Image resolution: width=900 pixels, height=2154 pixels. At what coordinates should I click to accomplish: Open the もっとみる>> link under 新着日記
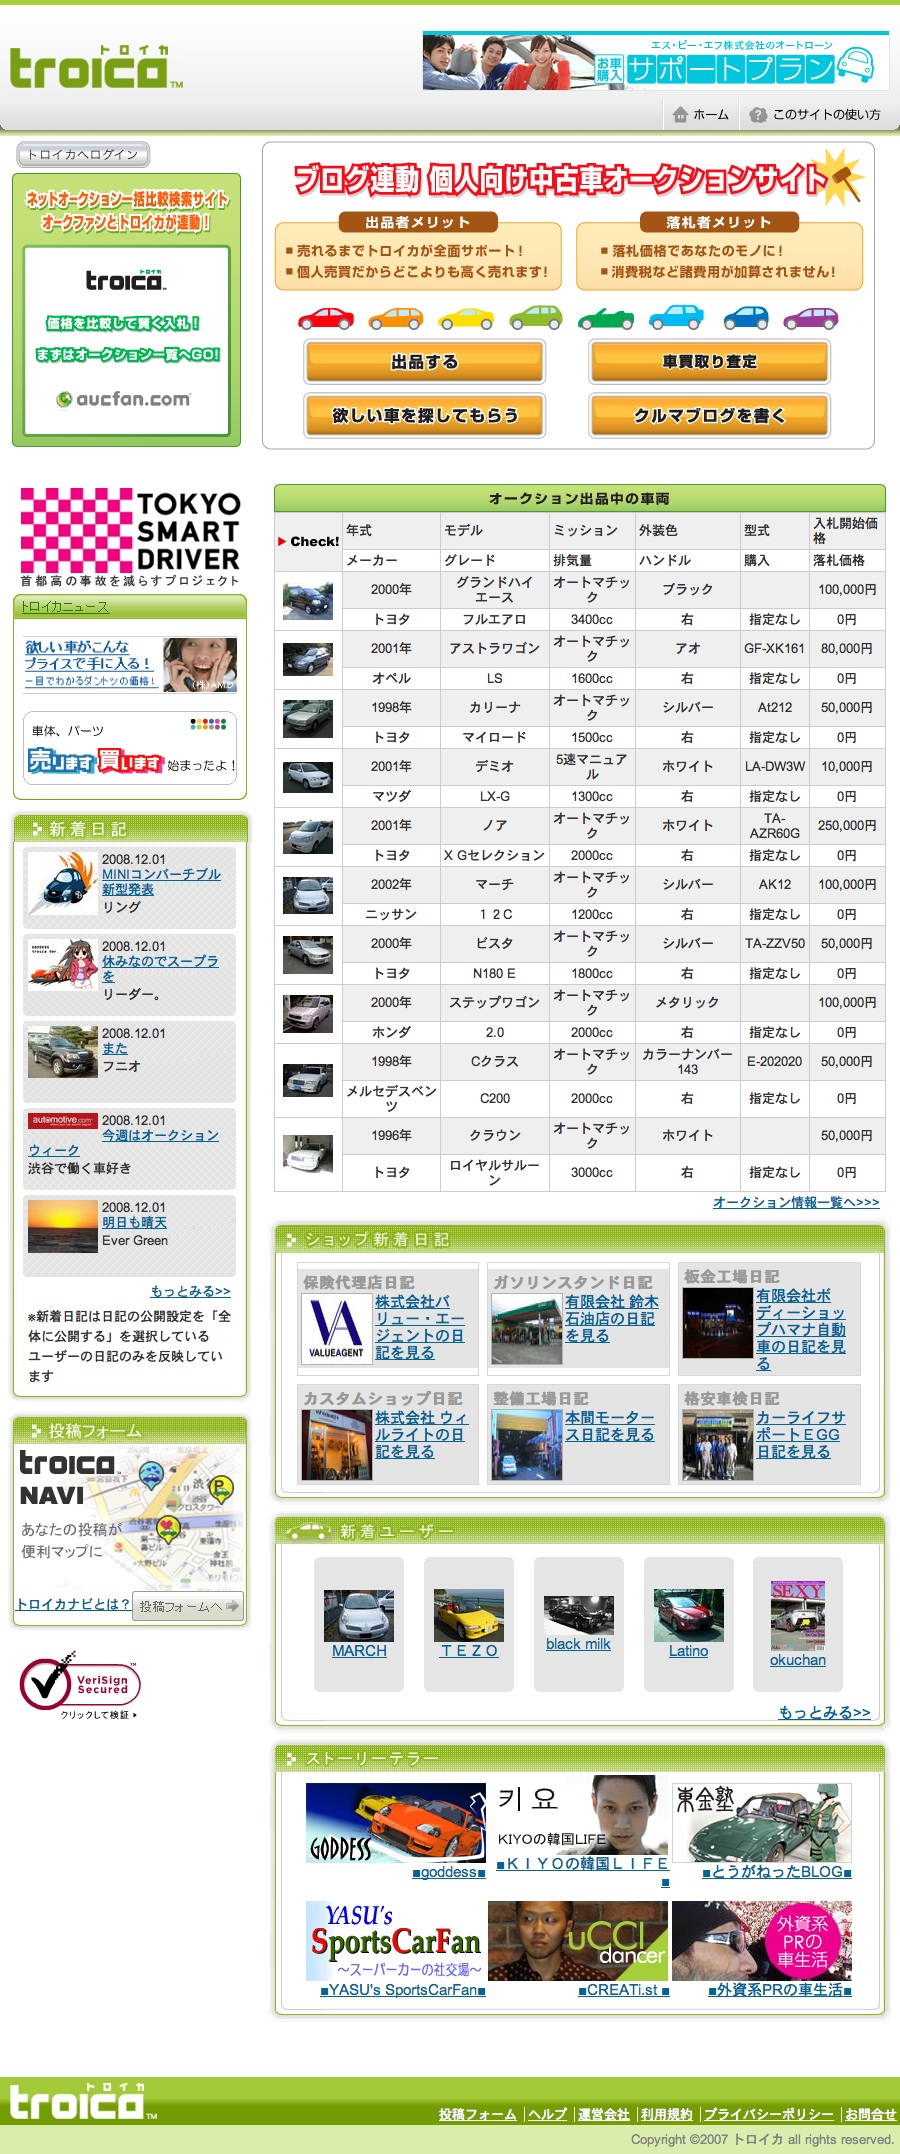pyautogui.click(x=190, y=1291)
